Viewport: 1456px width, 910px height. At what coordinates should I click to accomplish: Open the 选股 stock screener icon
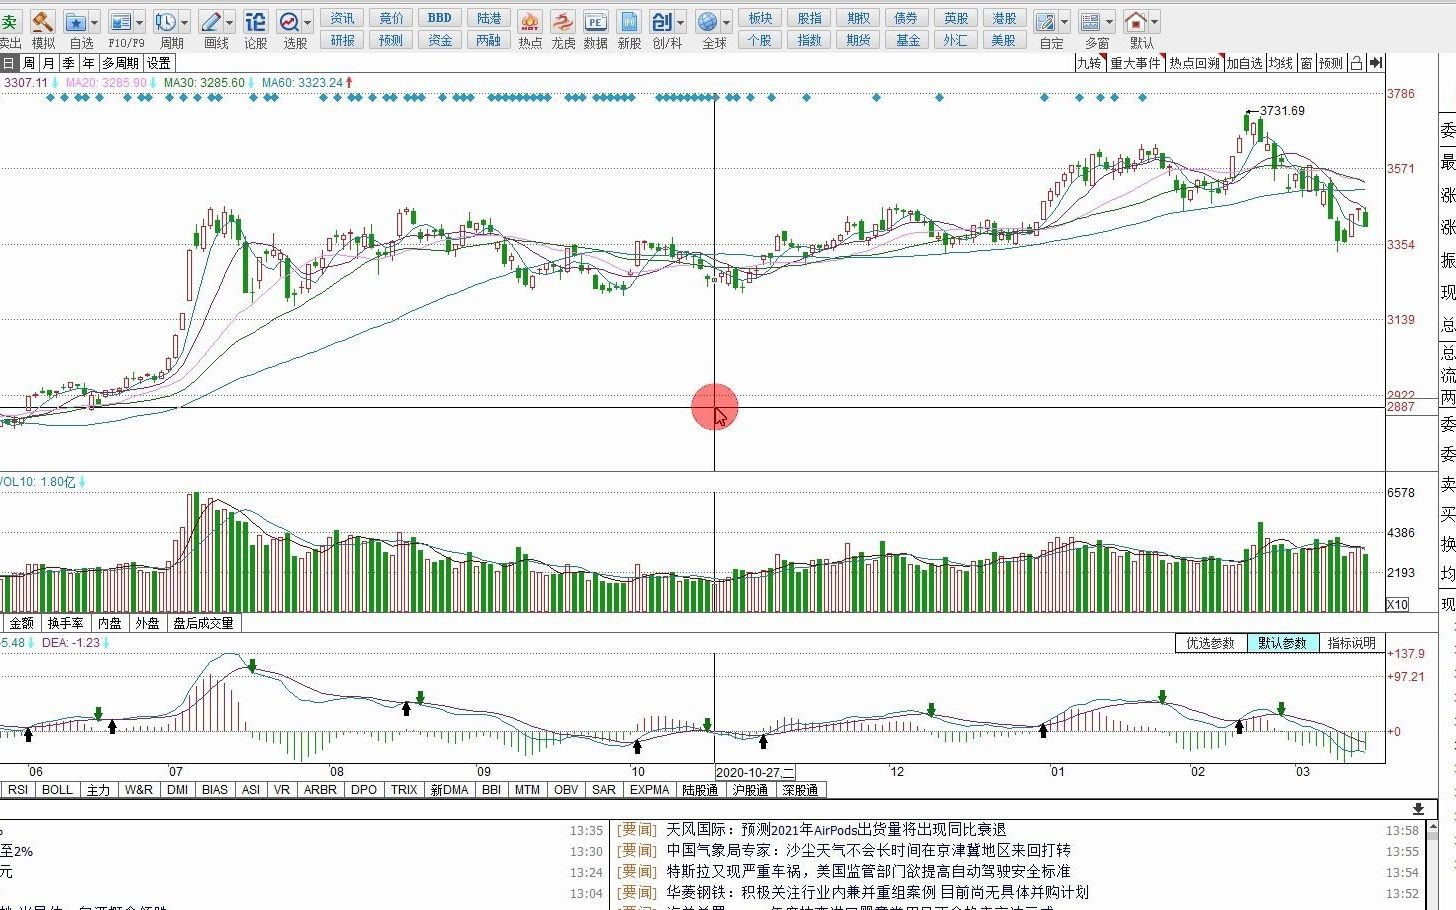pos(289,21)
